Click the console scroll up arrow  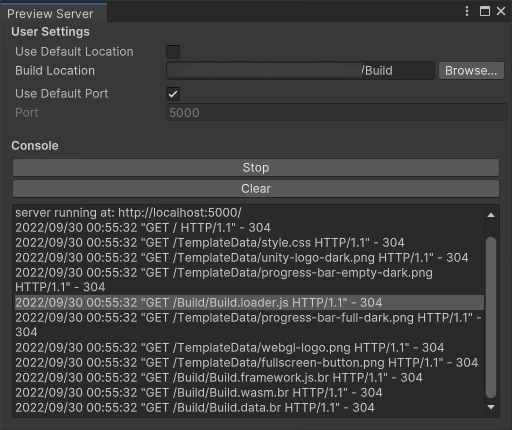[491, 215]
